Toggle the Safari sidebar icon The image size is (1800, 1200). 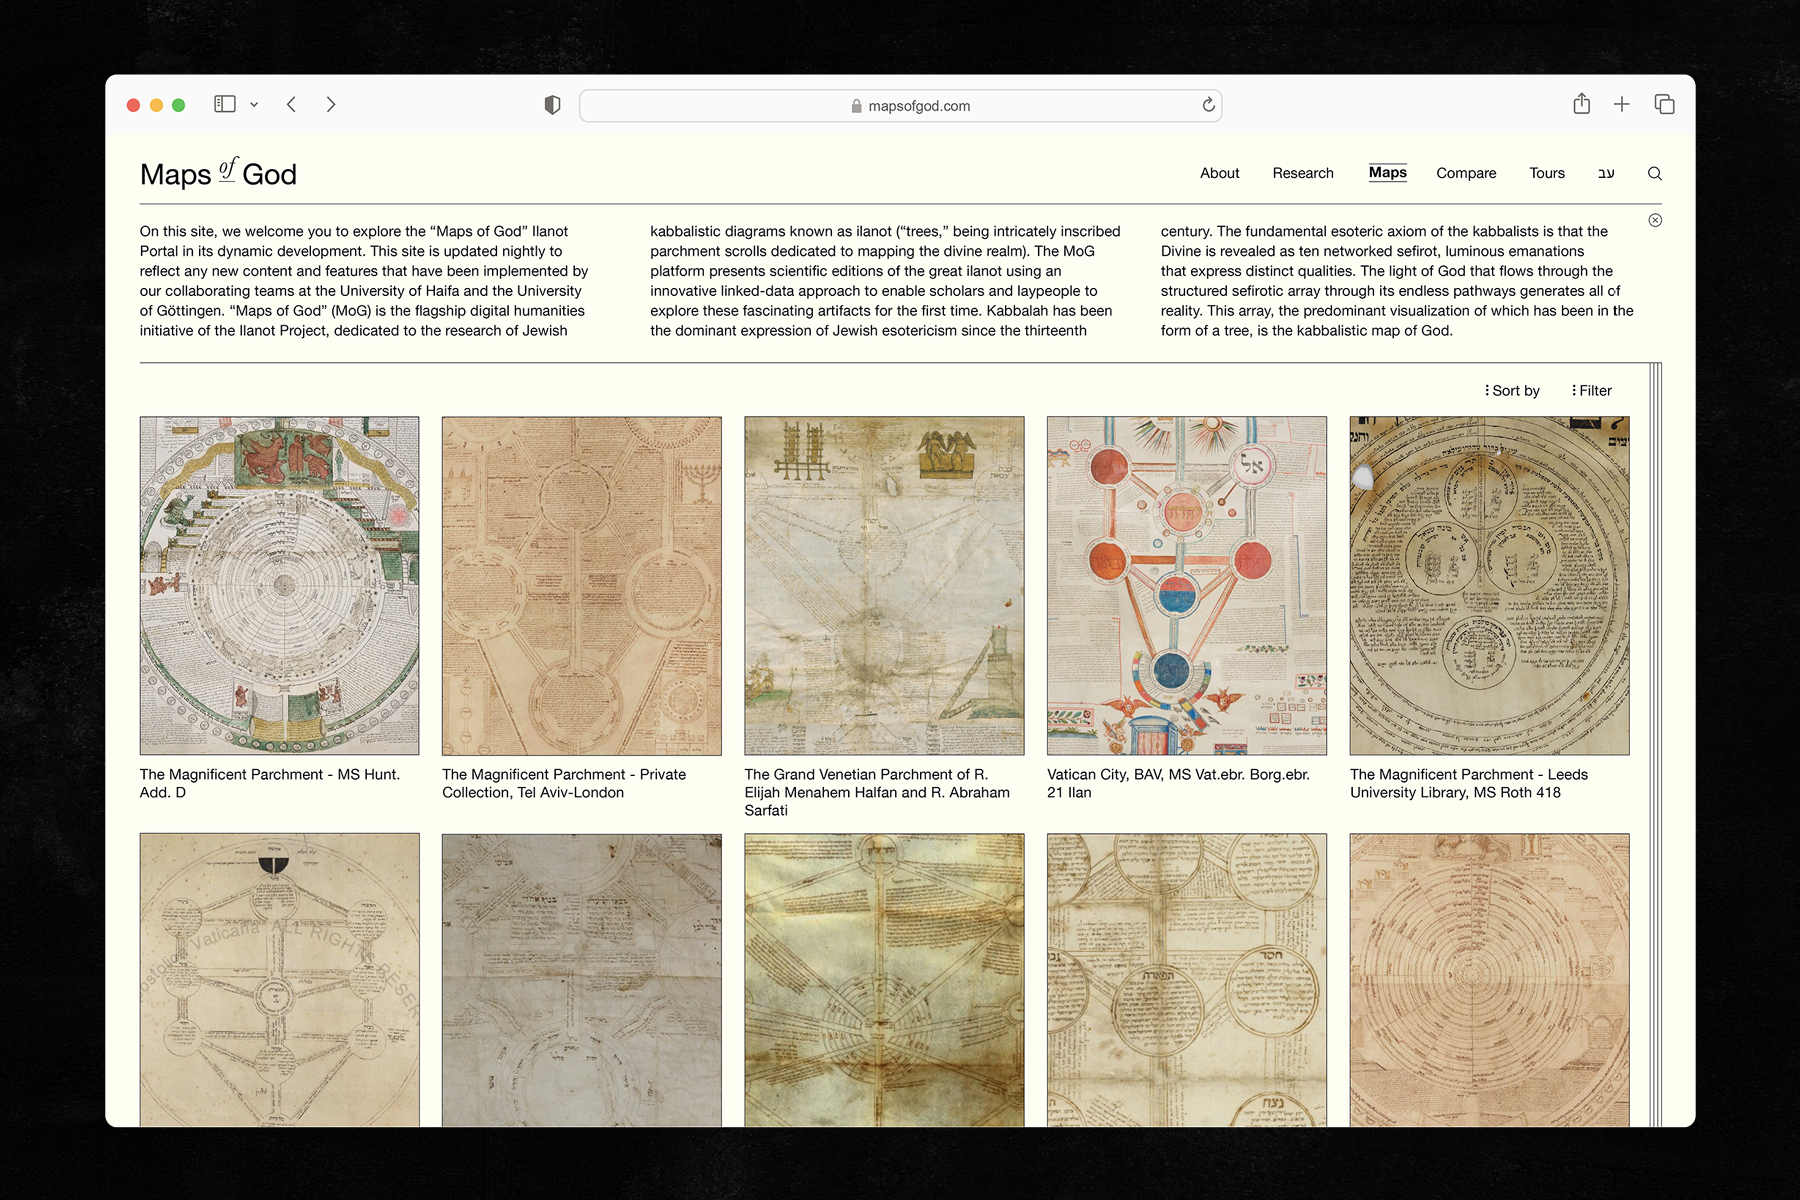pos(225,104)
